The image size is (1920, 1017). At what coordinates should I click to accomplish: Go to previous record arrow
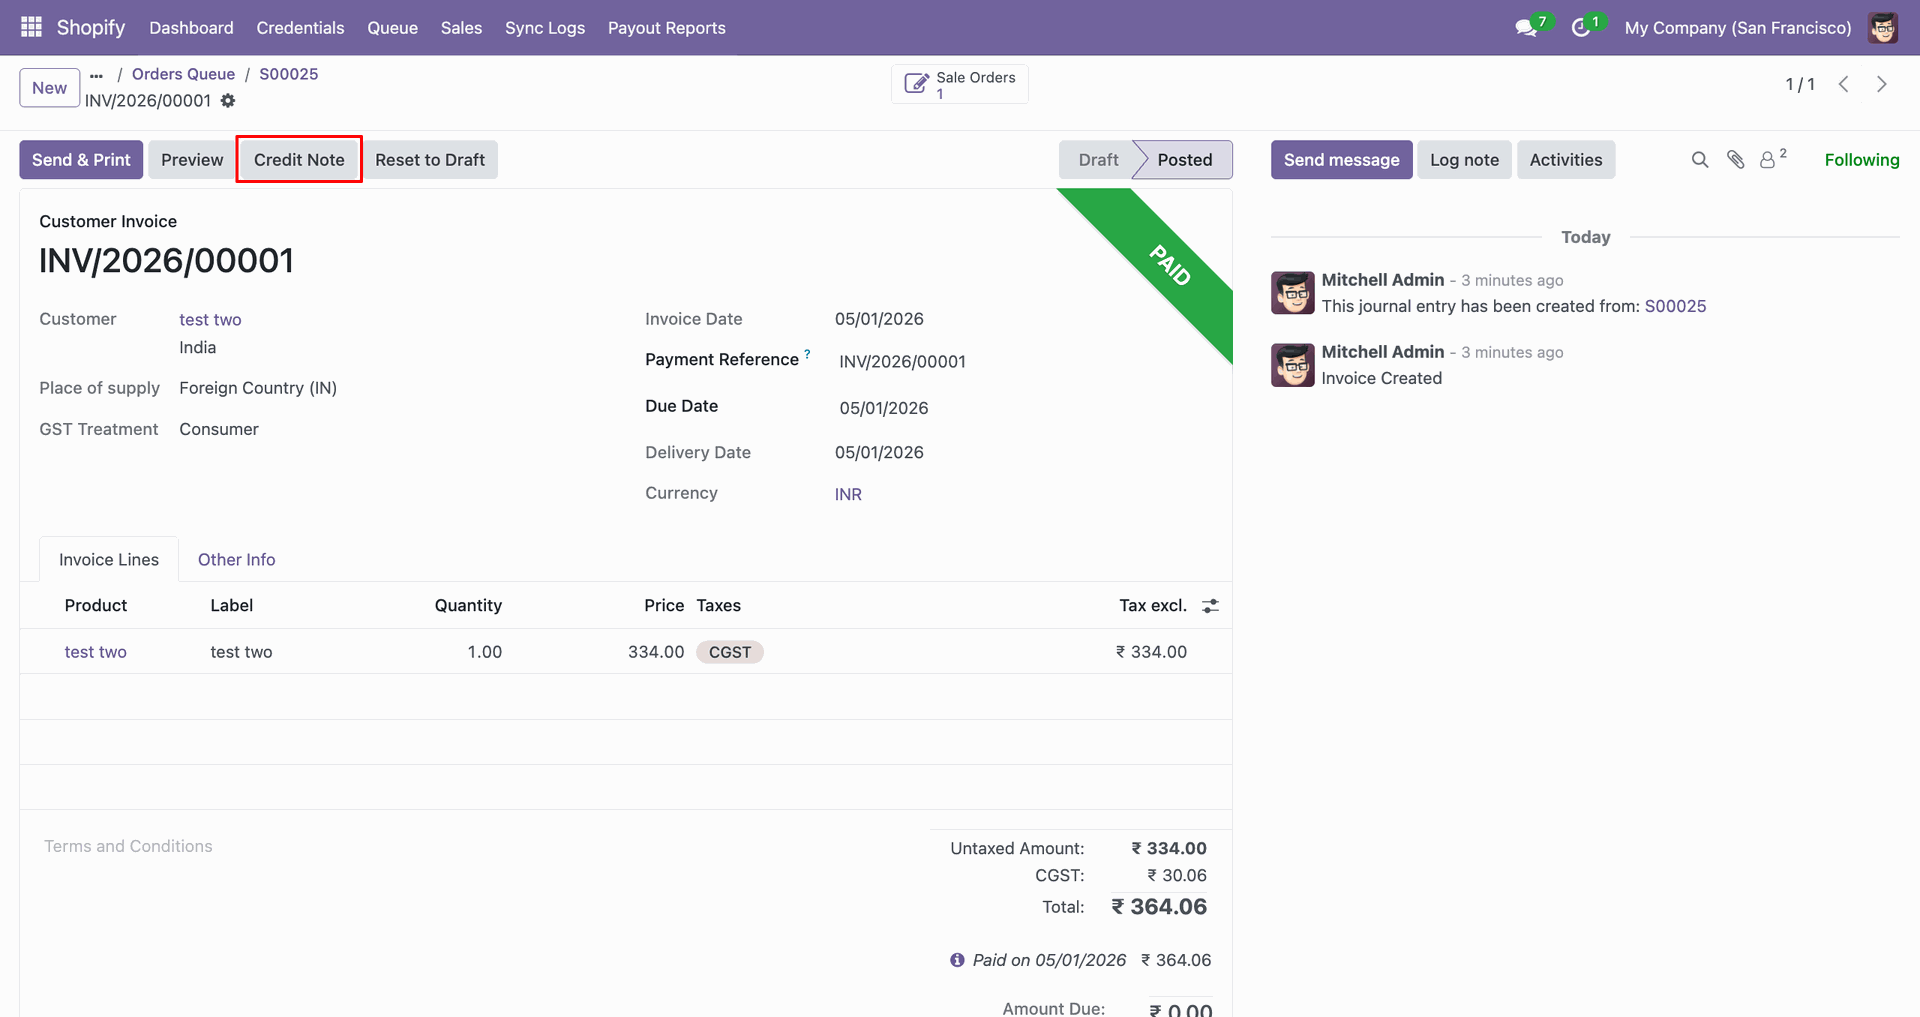(x=1844, y=84)
